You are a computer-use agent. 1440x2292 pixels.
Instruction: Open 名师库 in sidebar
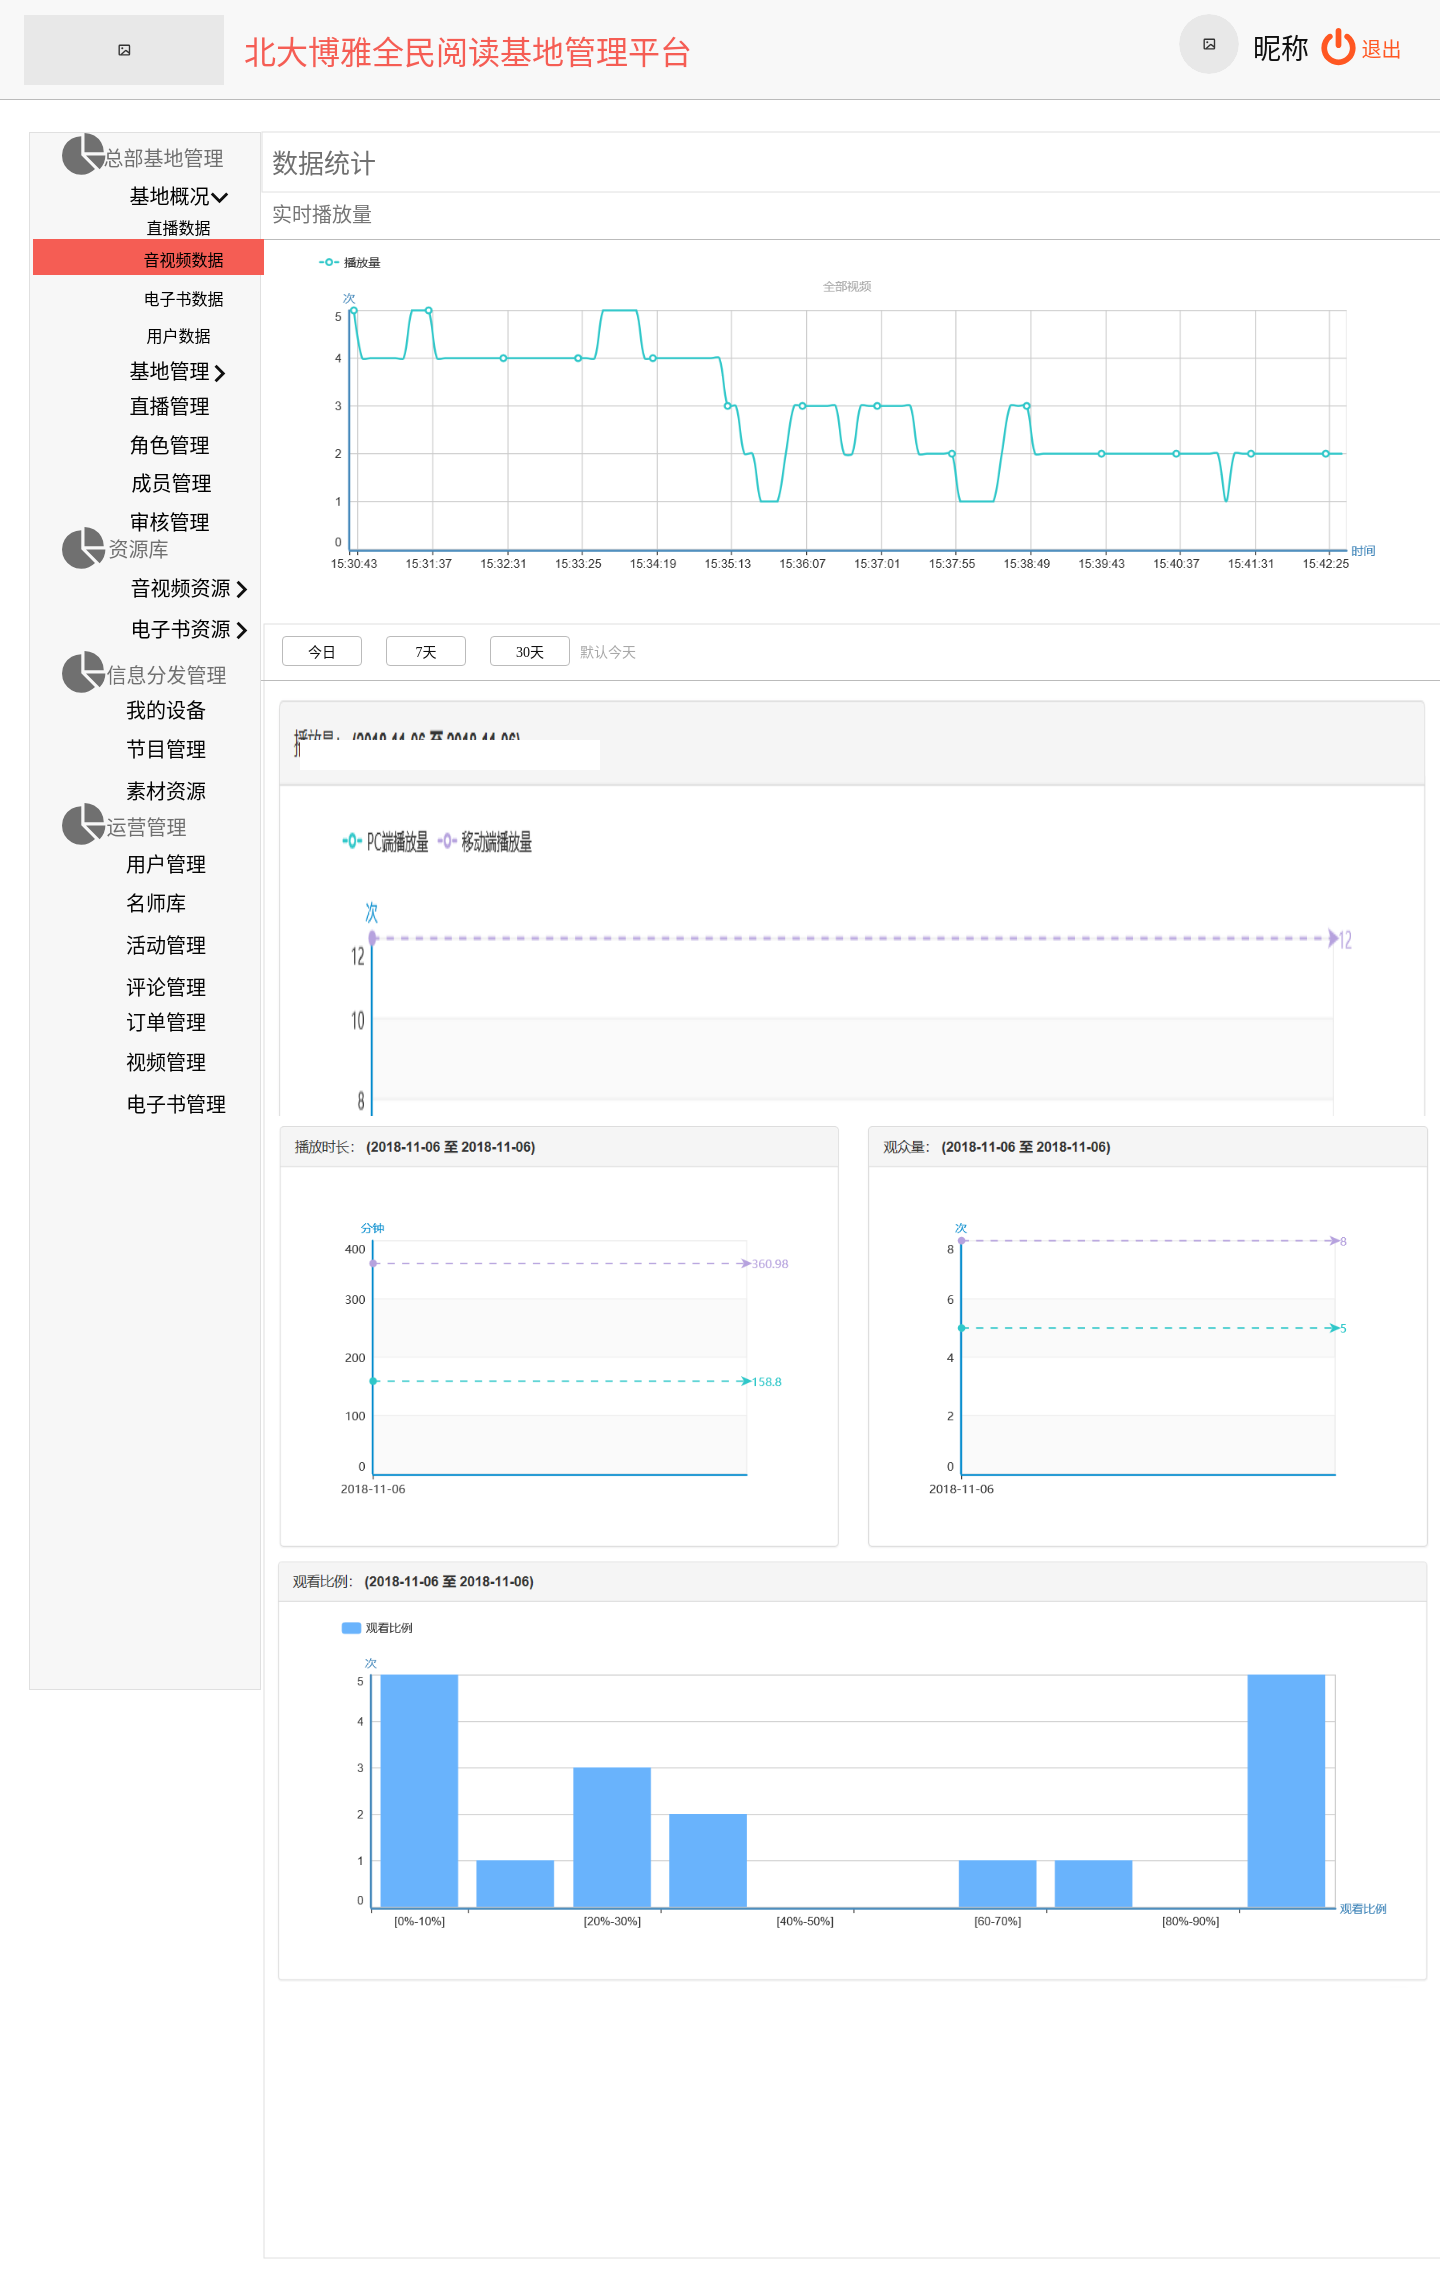(x=156, y=904)
